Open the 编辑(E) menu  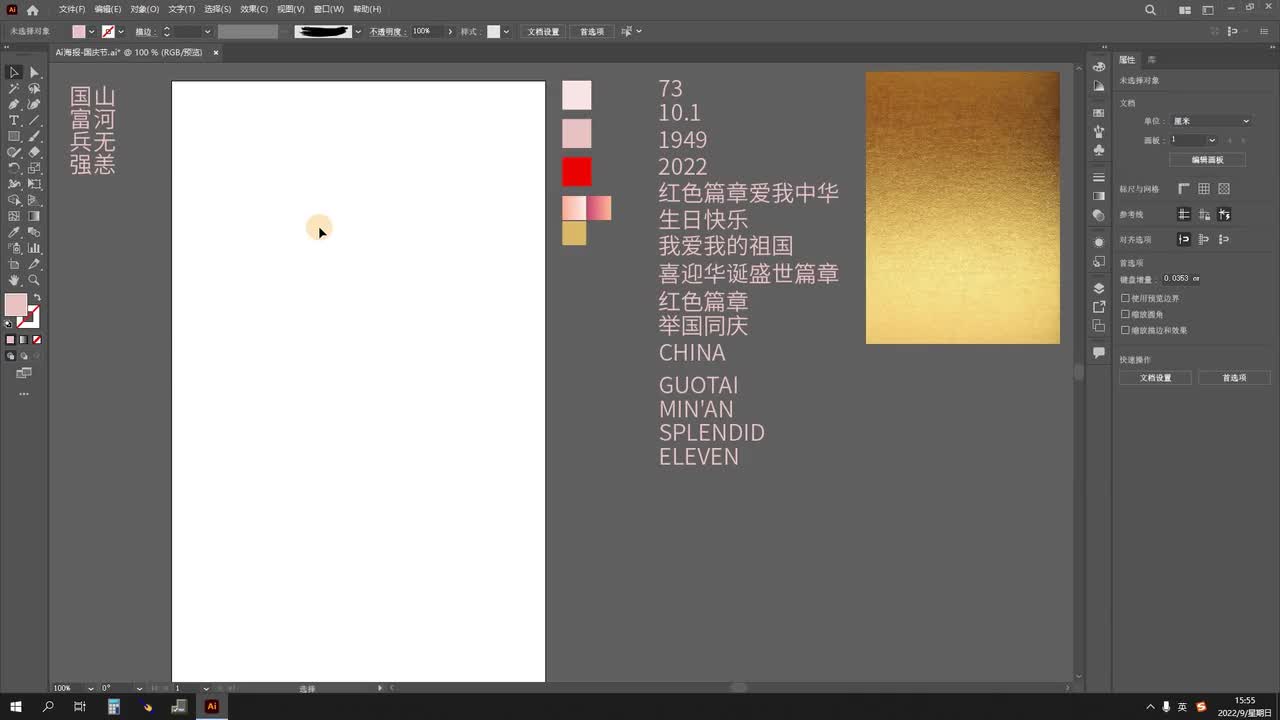(x=108, y=9)
